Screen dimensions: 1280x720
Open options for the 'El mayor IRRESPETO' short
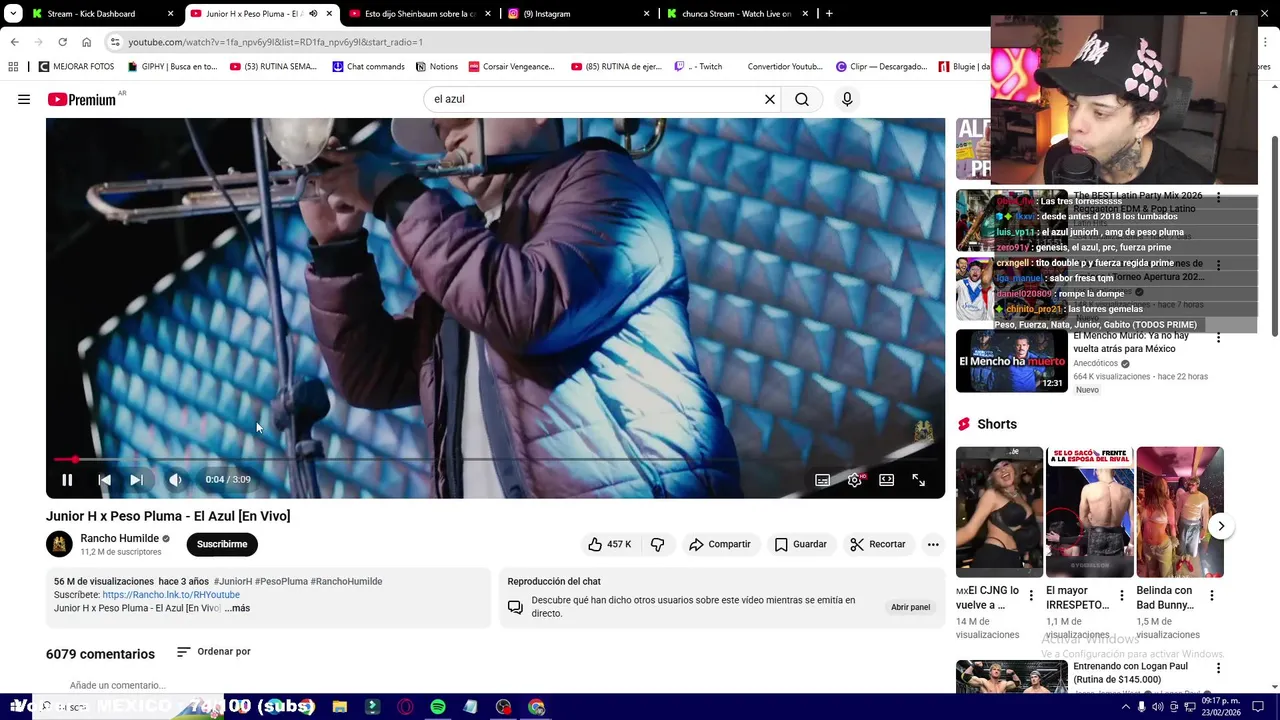click(1121, 596)
